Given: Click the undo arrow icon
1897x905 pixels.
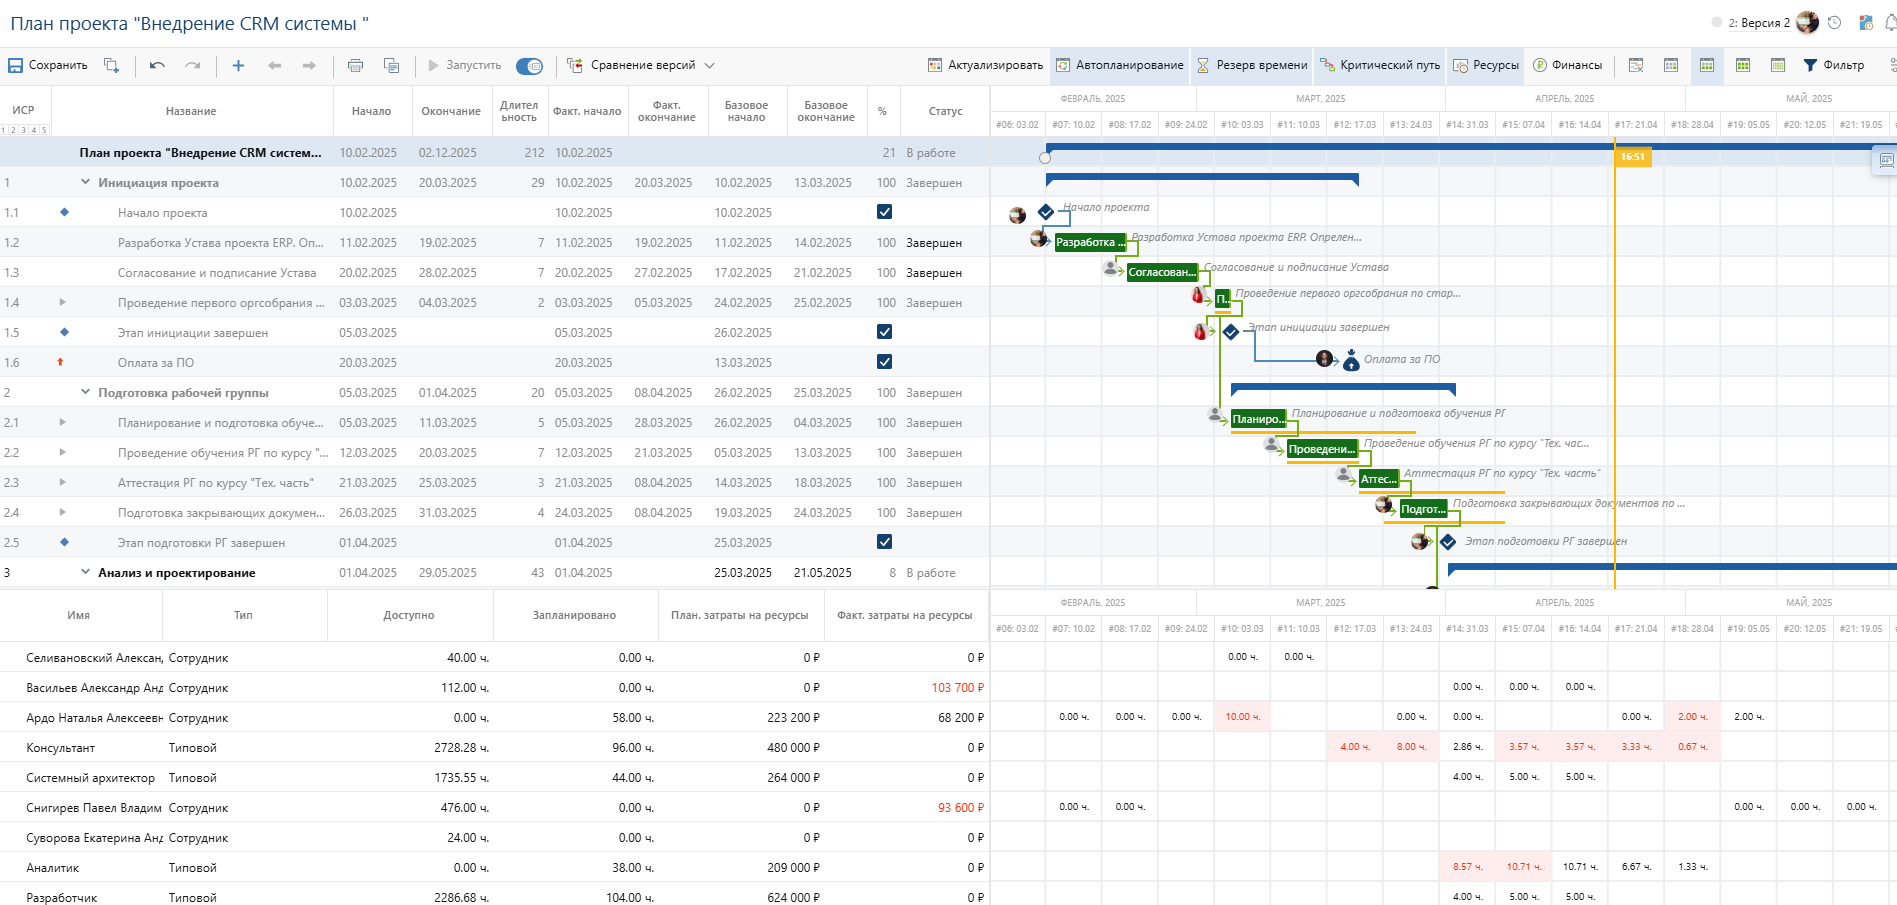Looking at the screenshot, I should (157, 65).
